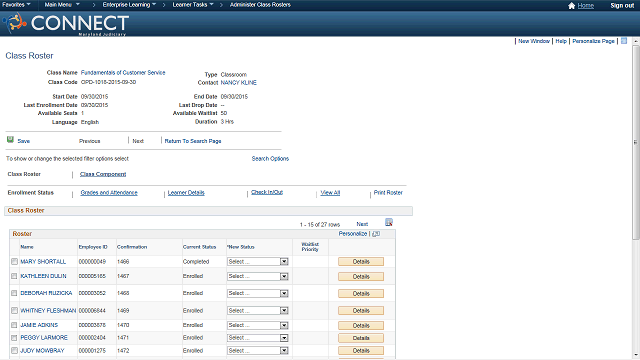Click the CONNECT logo
Image resolution: width=640 pixels, height=360 pixels.
(66, 23)
